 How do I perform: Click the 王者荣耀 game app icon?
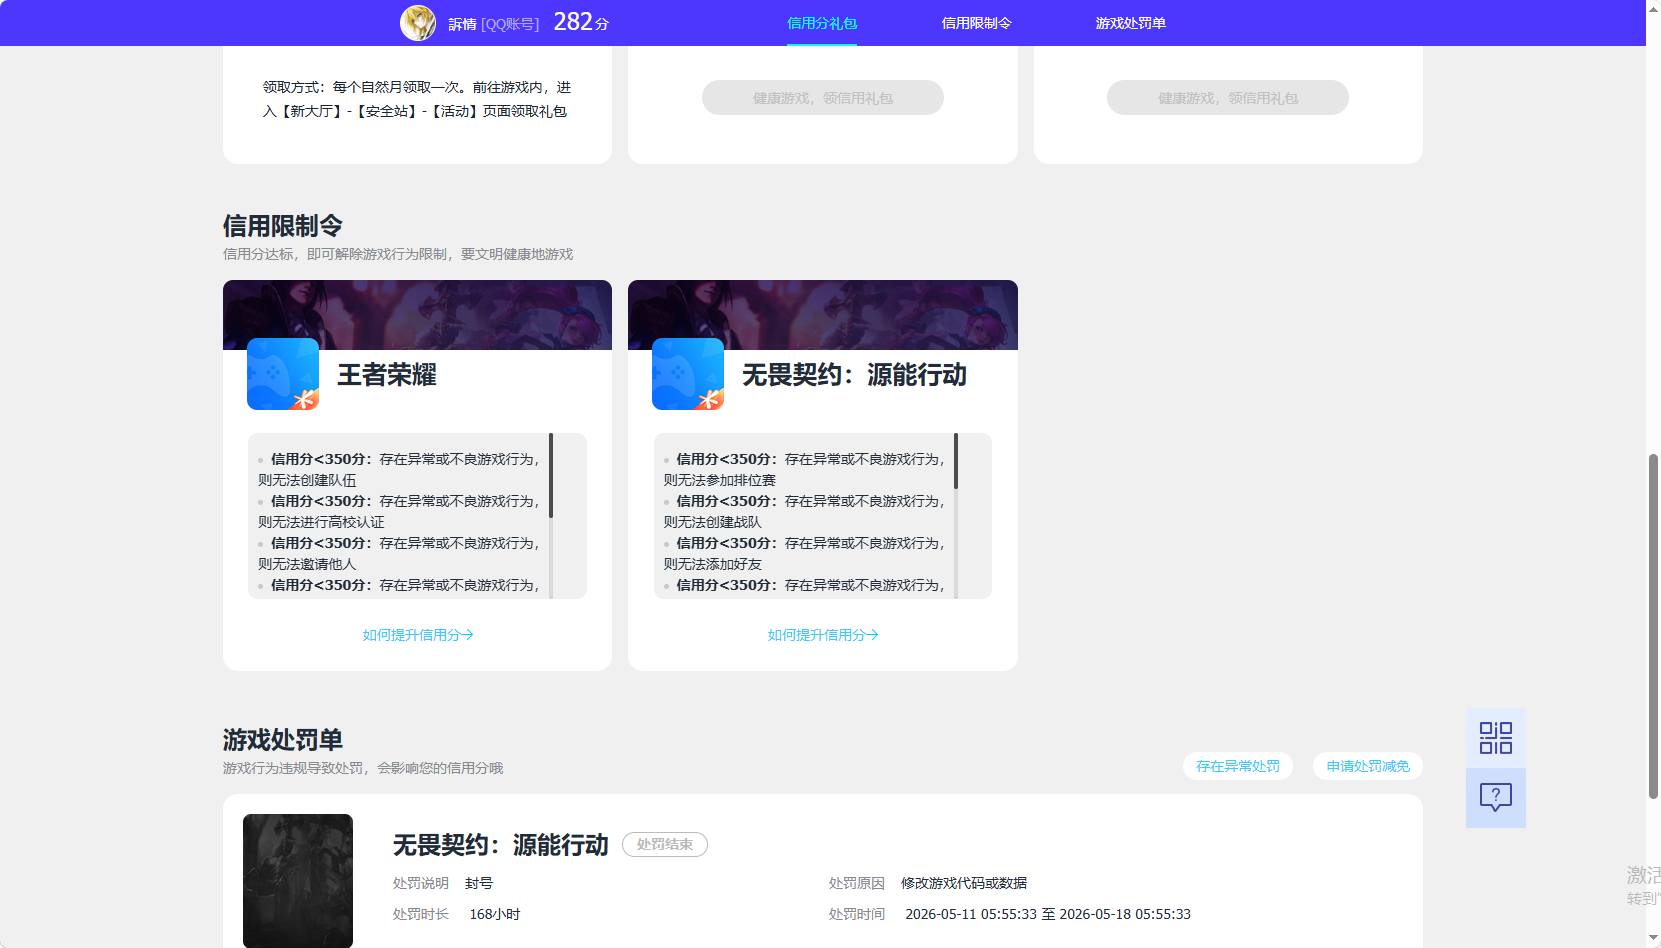tap(283, 374)
